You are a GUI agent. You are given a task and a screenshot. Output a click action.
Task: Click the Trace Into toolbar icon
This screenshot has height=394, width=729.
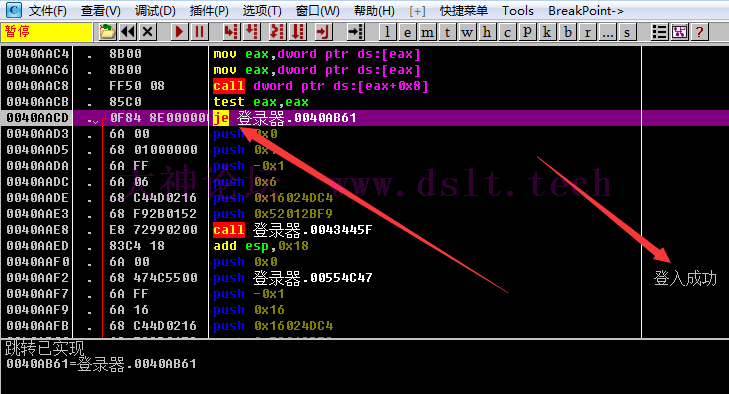[x=277, y=32]
